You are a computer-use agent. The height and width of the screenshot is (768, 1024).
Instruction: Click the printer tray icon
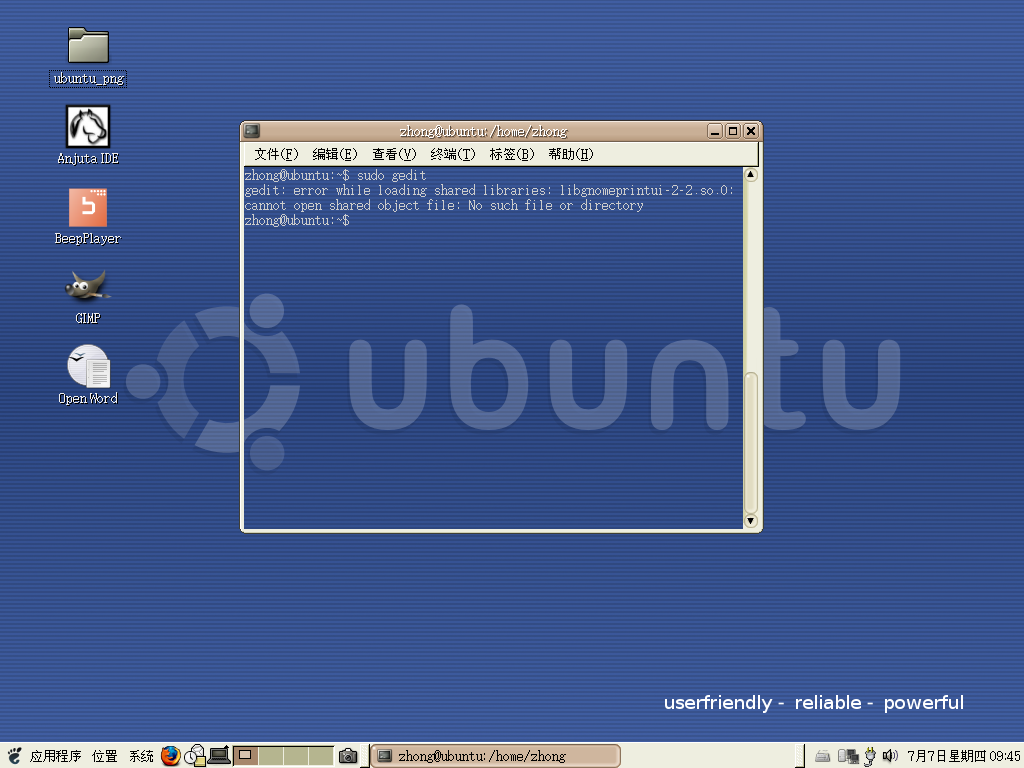[823, 756]
